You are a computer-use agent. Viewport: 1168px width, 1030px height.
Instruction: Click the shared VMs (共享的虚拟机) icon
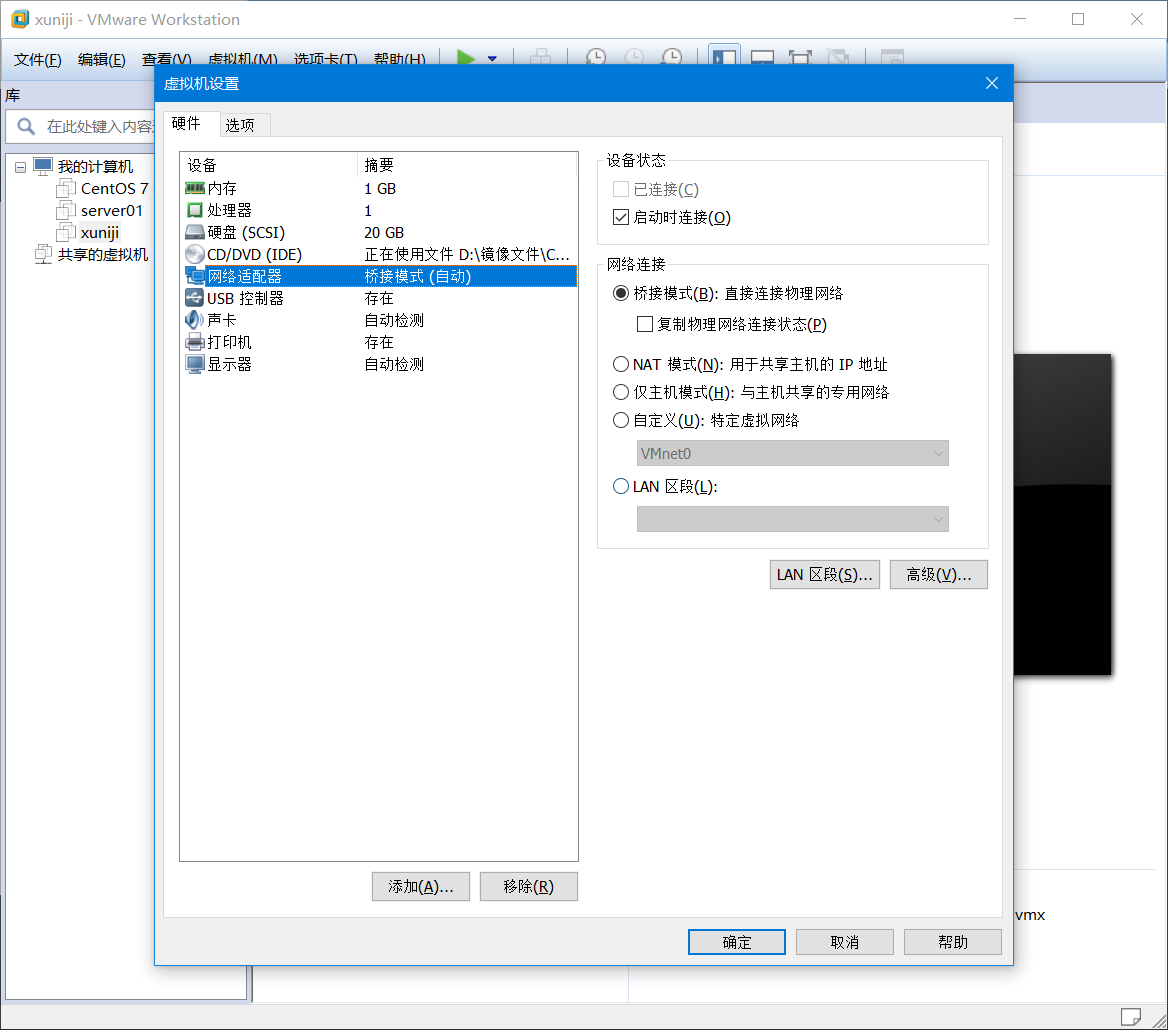(x=43, y=255)
